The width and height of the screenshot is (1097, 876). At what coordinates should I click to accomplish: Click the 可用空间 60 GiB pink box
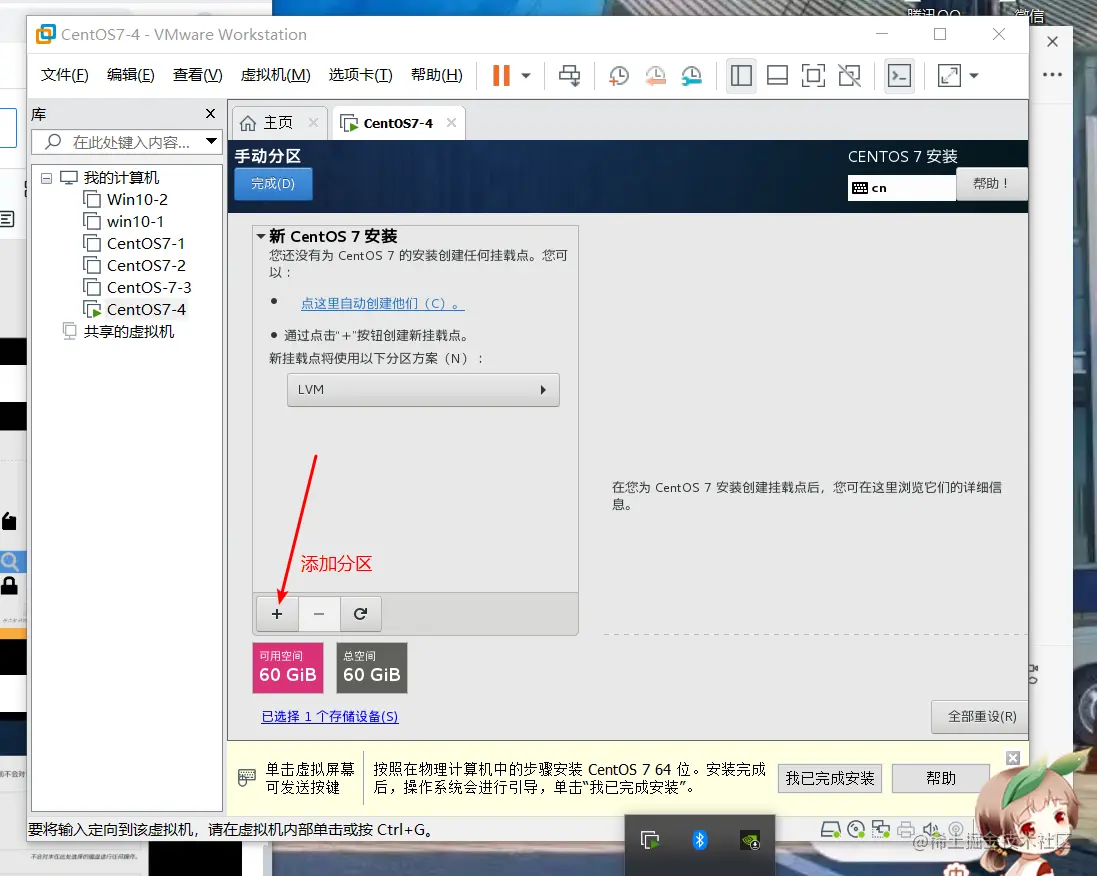coord(288,667)
